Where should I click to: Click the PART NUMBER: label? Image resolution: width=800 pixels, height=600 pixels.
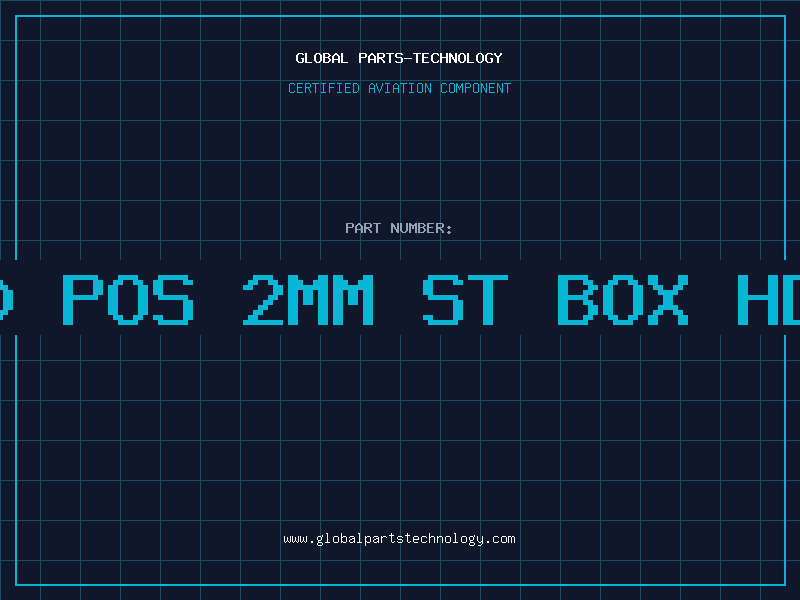tap(399, 228)
